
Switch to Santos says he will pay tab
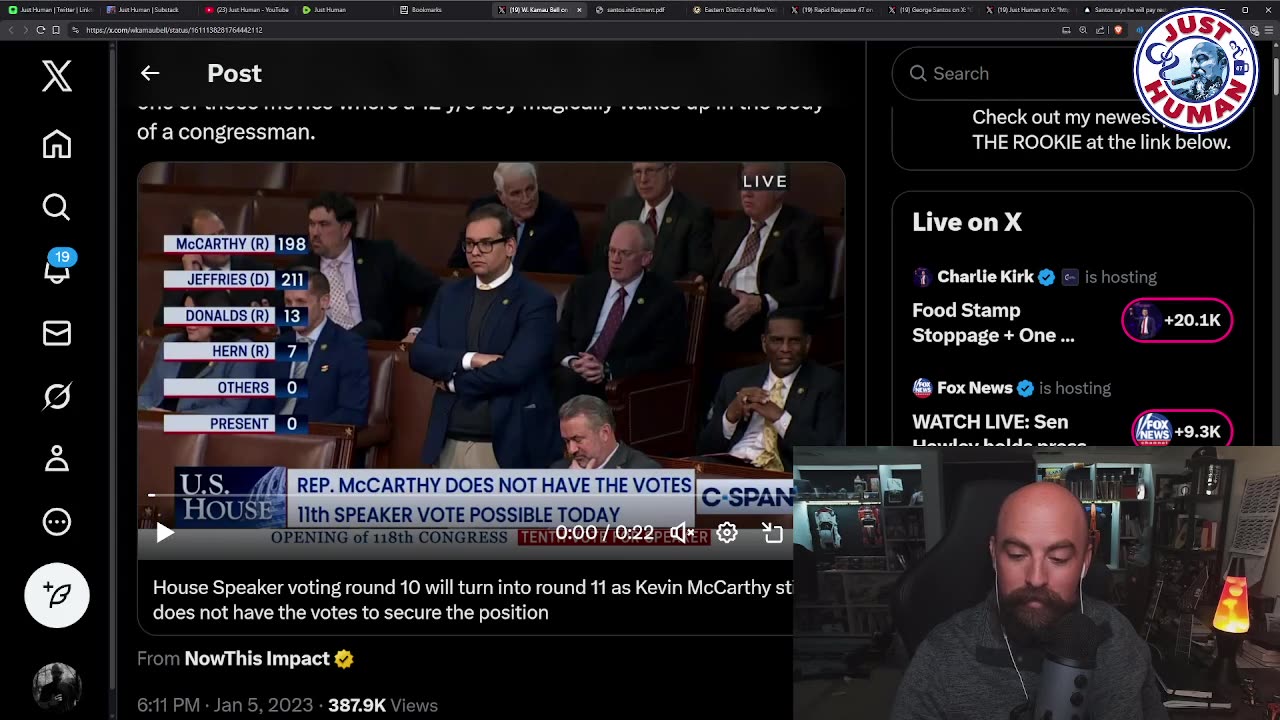[1126, 10]
